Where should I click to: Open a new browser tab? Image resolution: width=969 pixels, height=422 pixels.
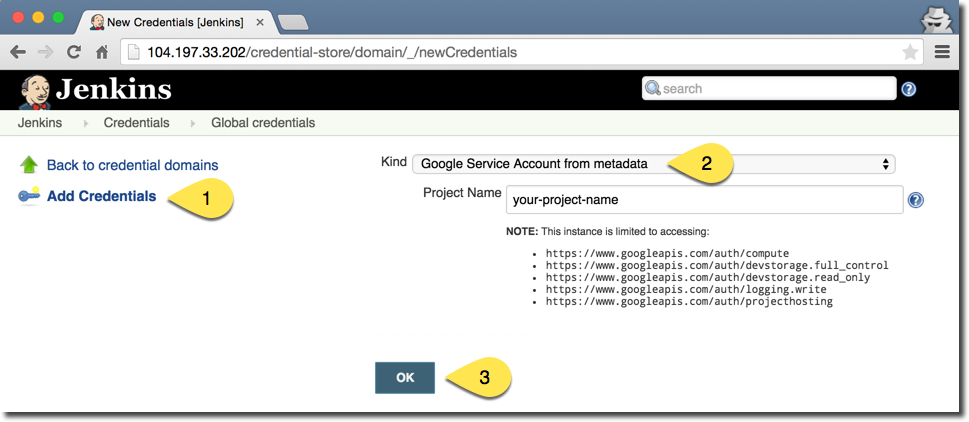point(293,23)
